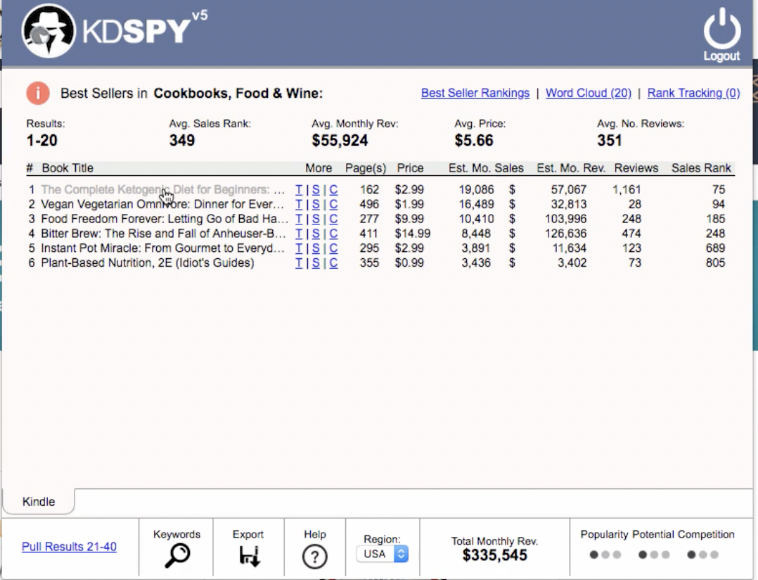Click T link for Bitter Brew row

[299, 234]
